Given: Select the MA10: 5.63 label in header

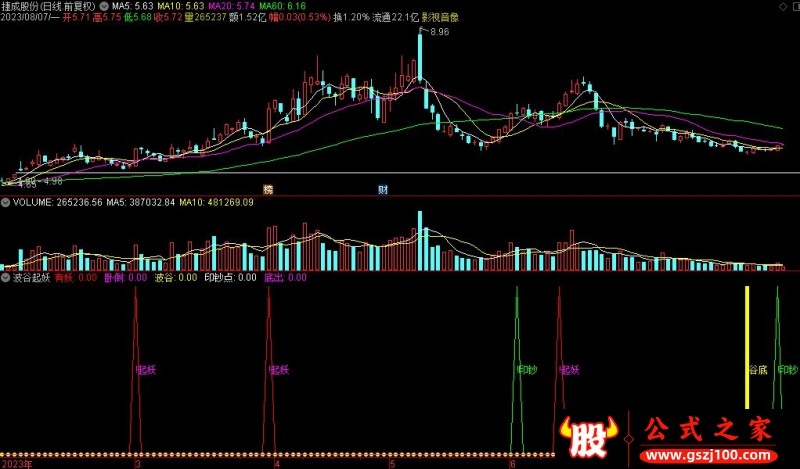Looking at the screenshot, I should point(181,7).
